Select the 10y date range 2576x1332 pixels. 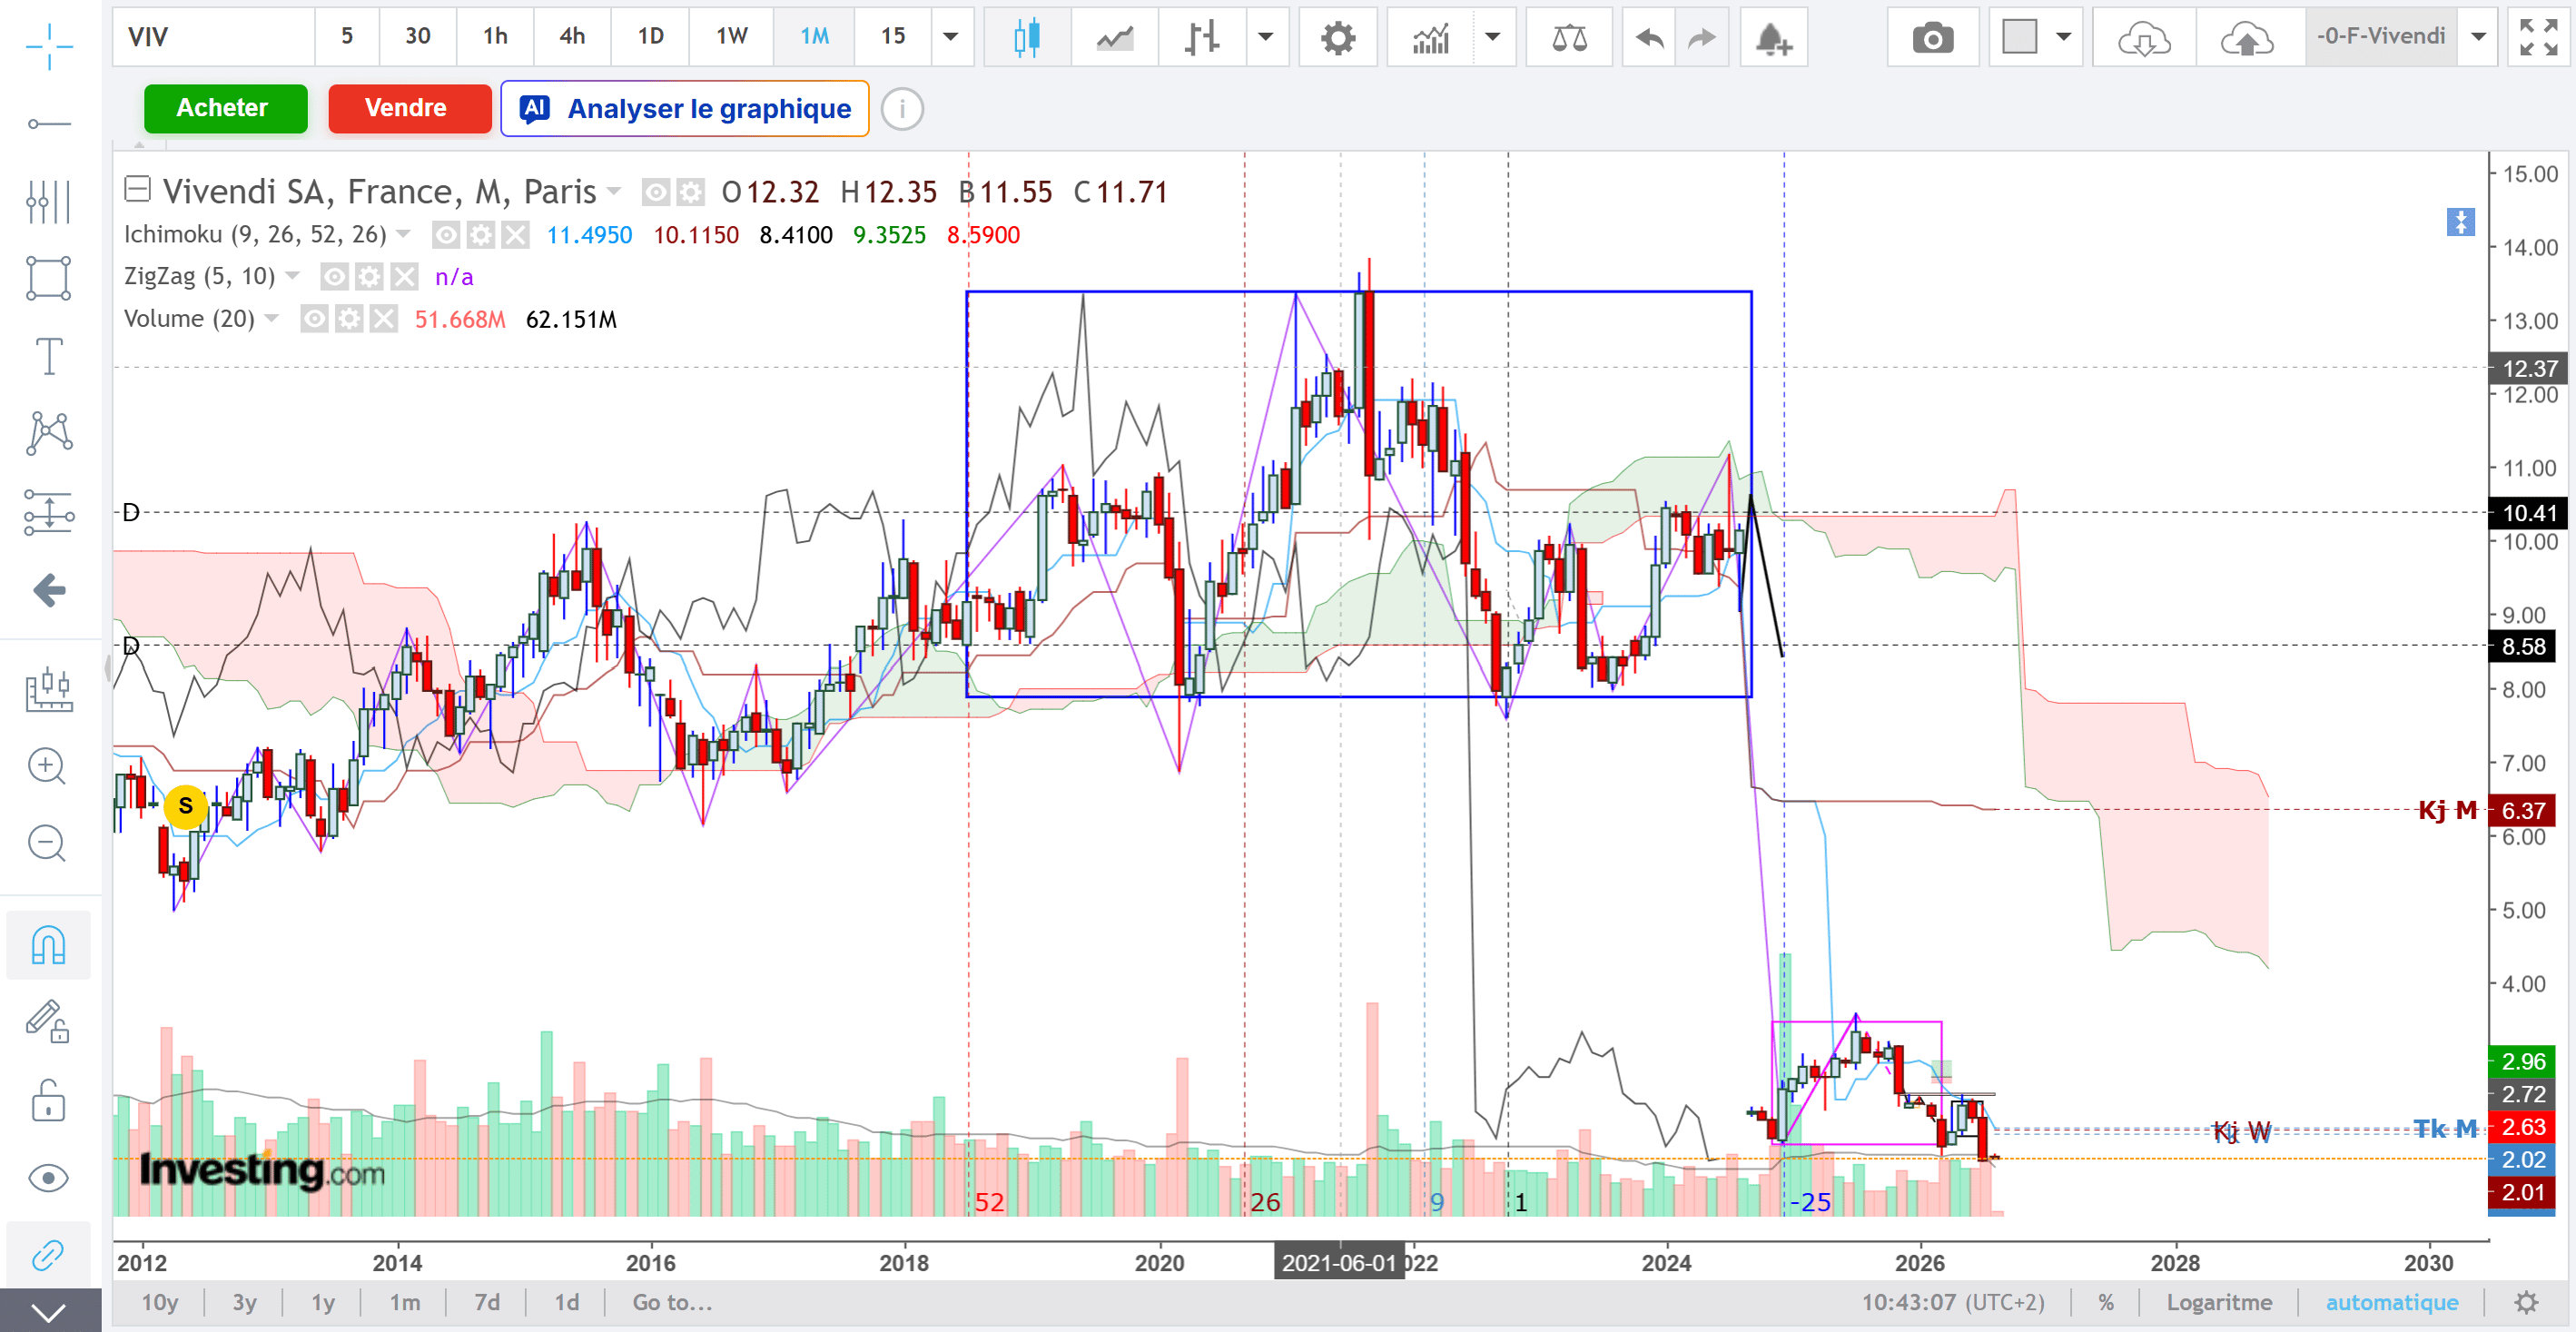click(x=160, y=1303)
